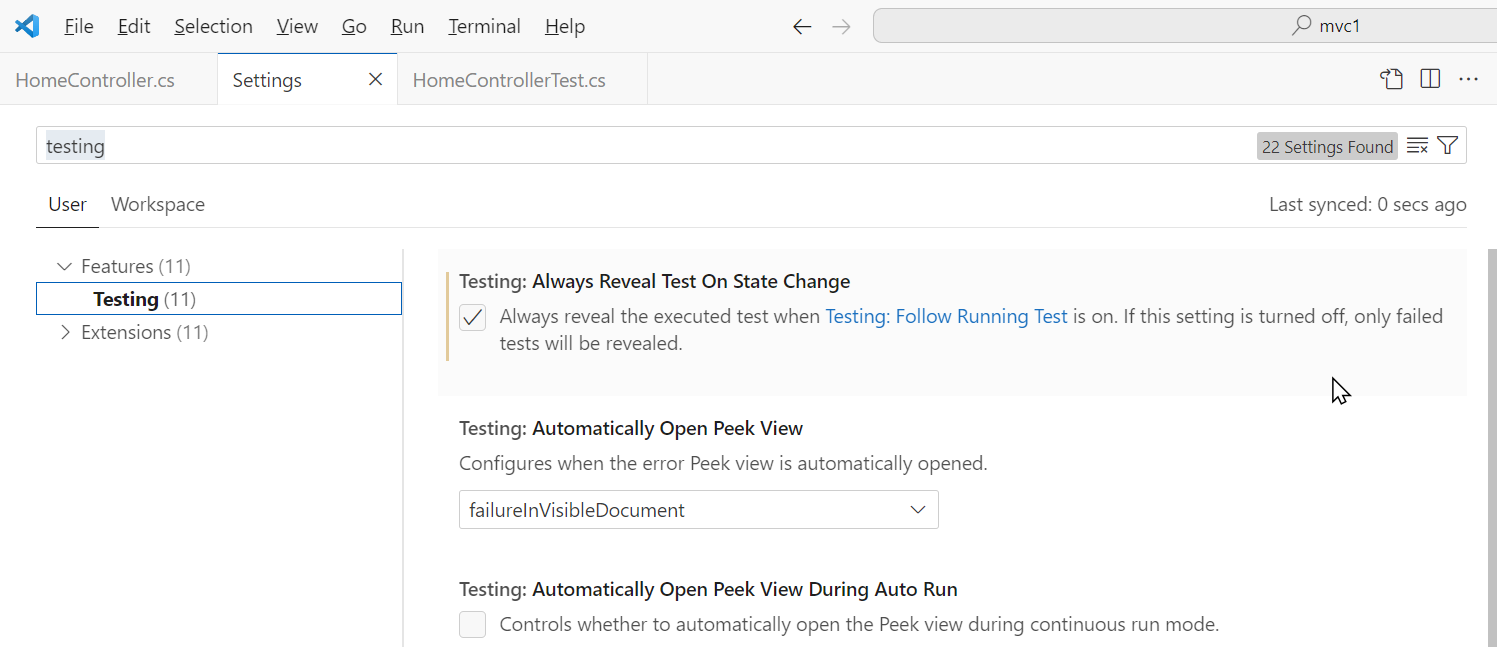1497x647 pixels.
Task: Open the Selection menu
Action: click(213, 27)
